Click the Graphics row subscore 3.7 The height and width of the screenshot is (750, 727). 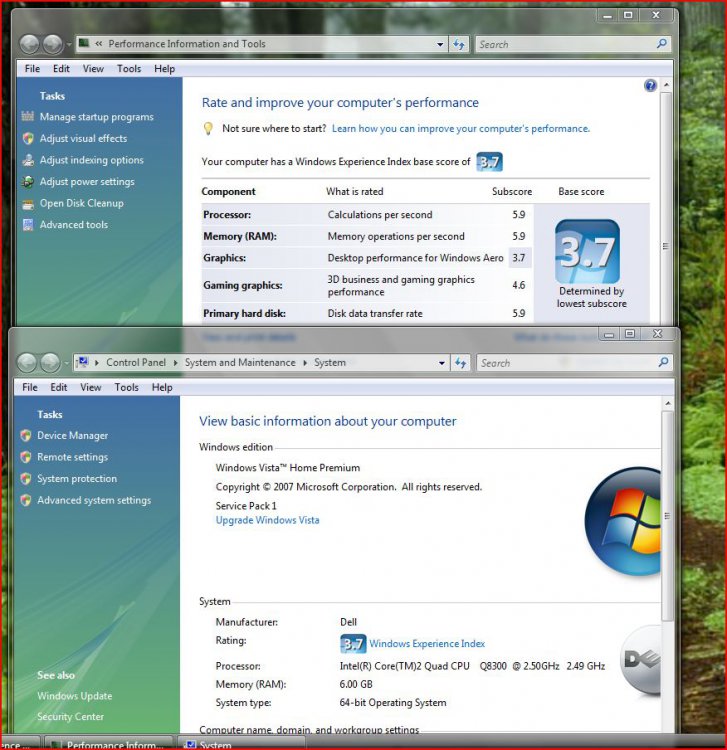[x=518, y=258]
